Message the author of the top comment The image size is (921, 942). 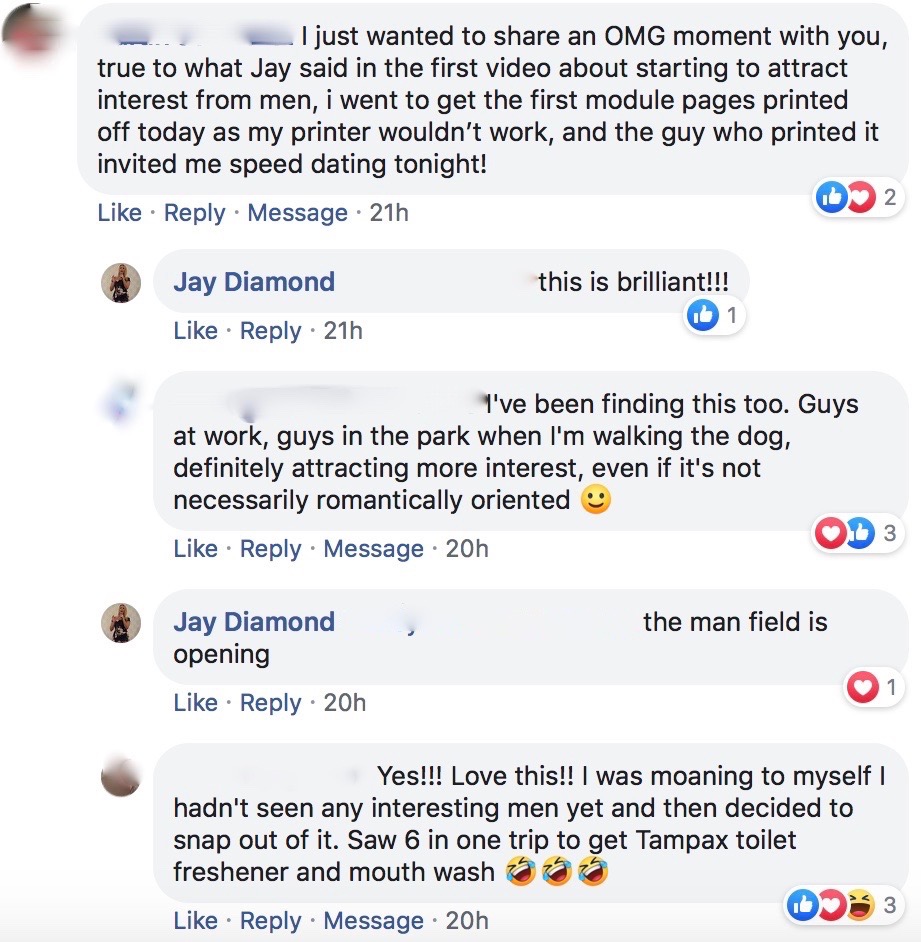297,213
